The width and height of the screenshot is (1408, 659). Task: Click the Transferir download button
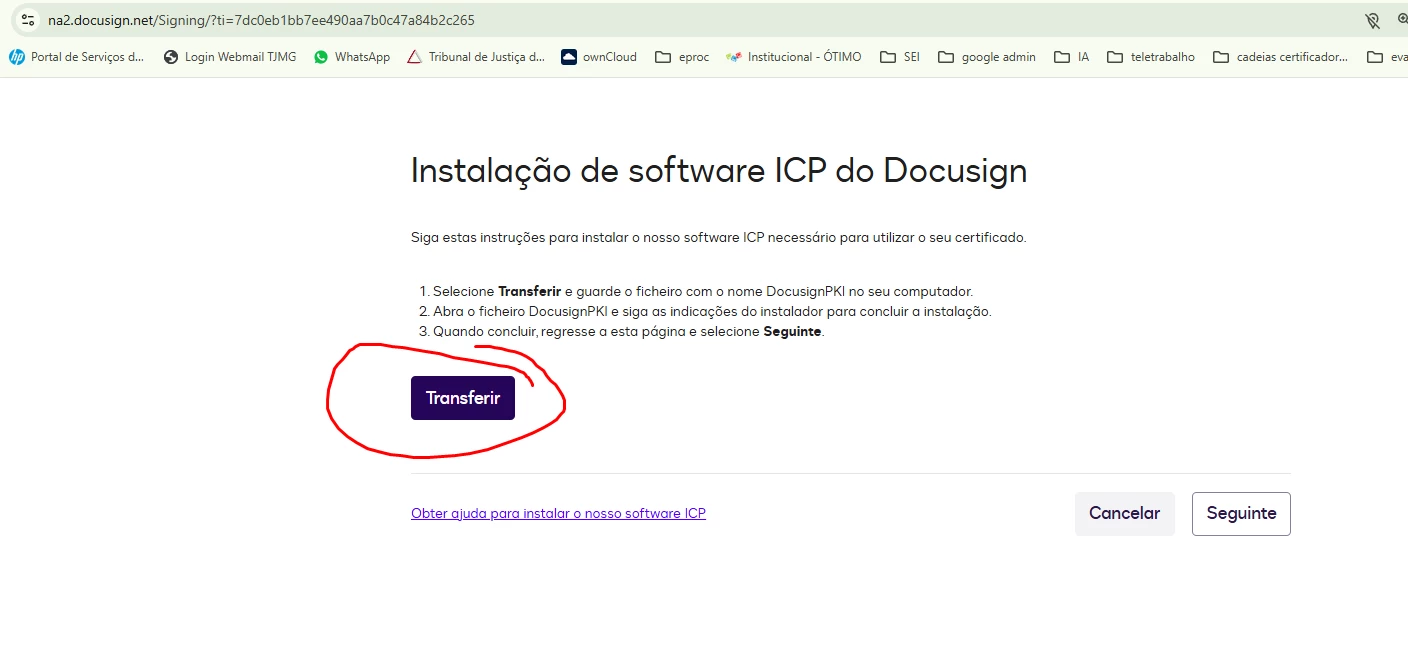click(462, 398)
